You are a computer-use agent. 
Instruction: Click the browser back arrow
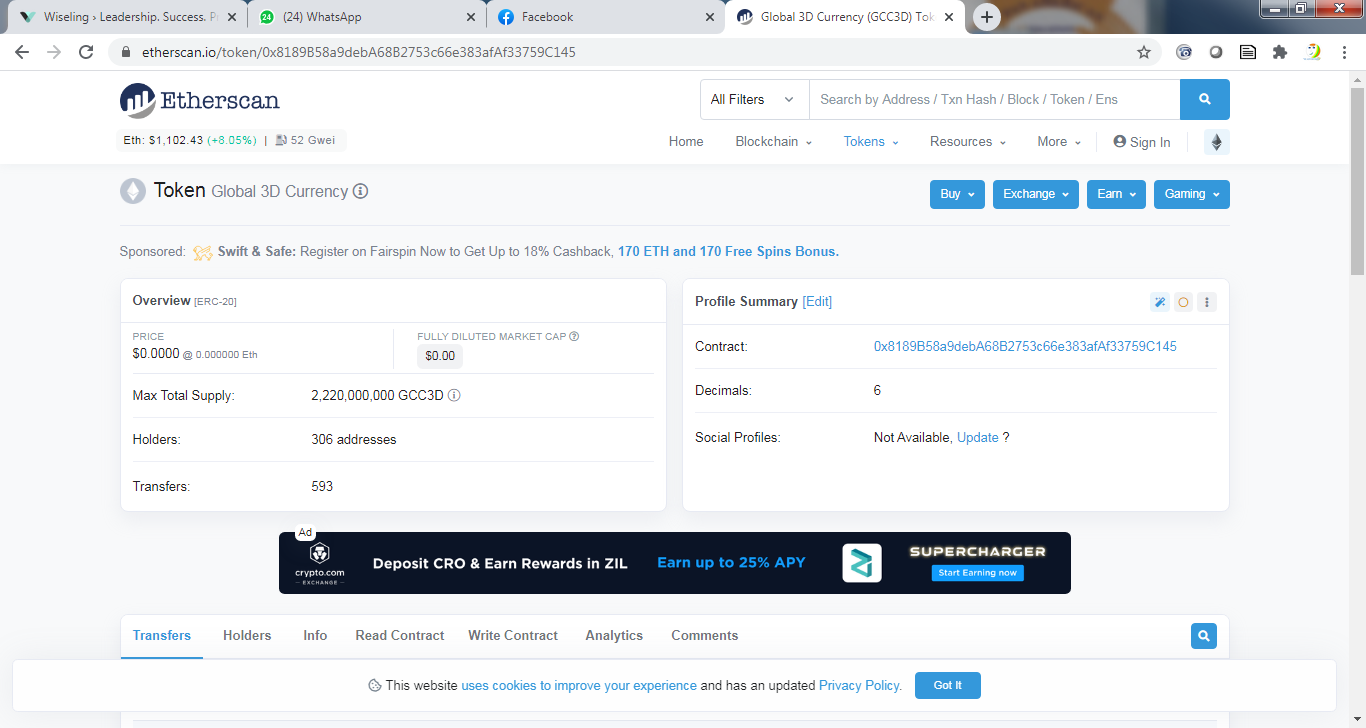tap(22, 52)
